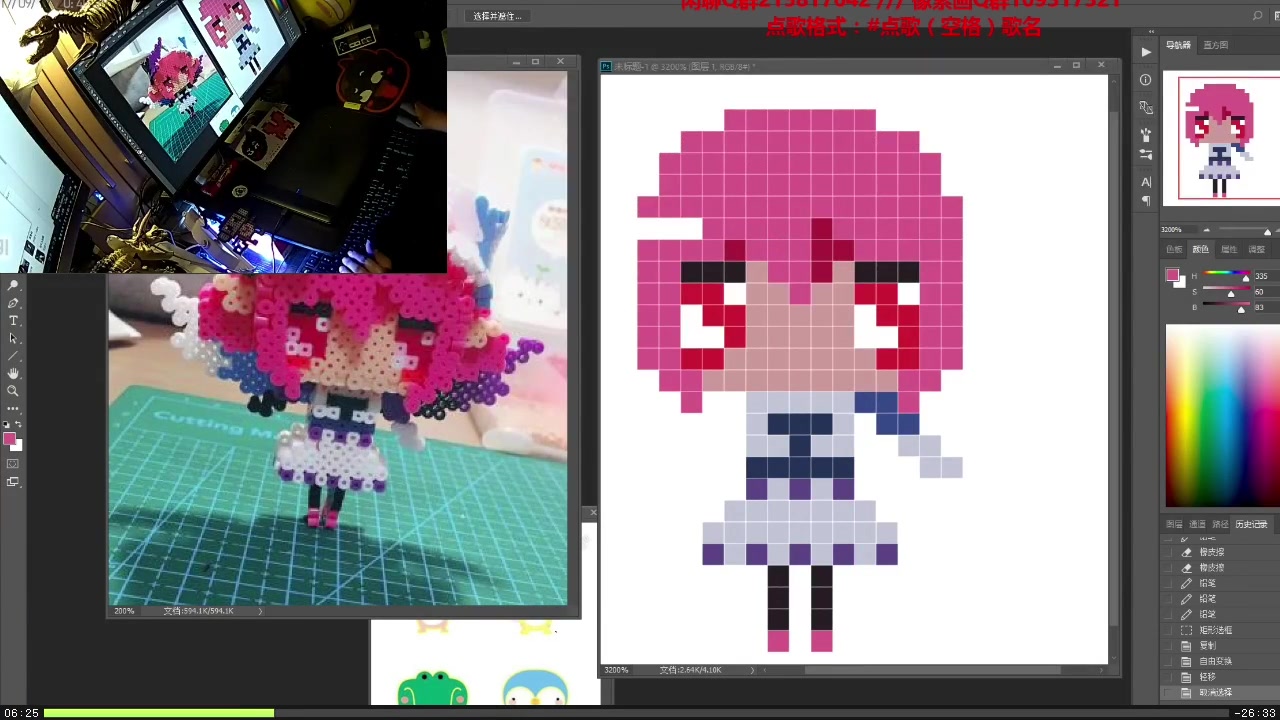Select the Zoom magnifier tool
The height and width of the screenshot is (720, 1280).
(x=13, y=391)
